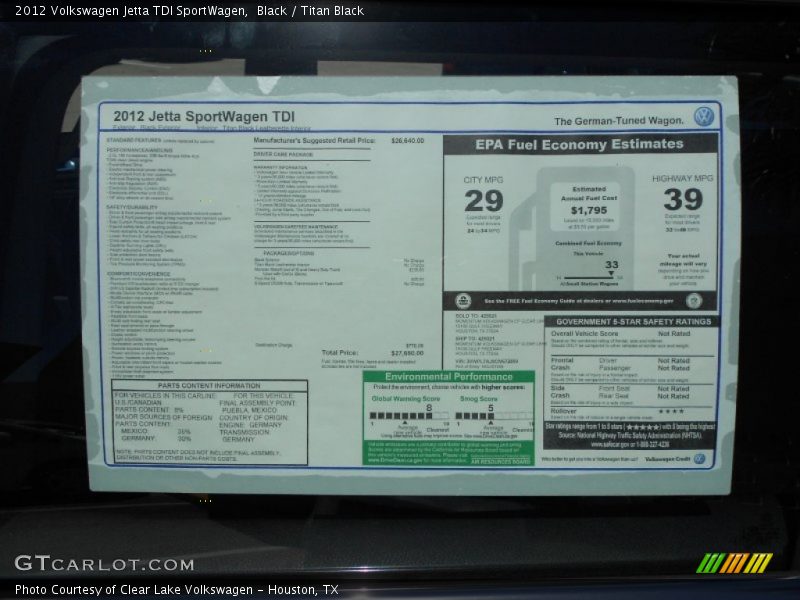Screen dimensions: 800x600
Task: Click the highway MPG value 39
Action: click(x=683, y=199)
